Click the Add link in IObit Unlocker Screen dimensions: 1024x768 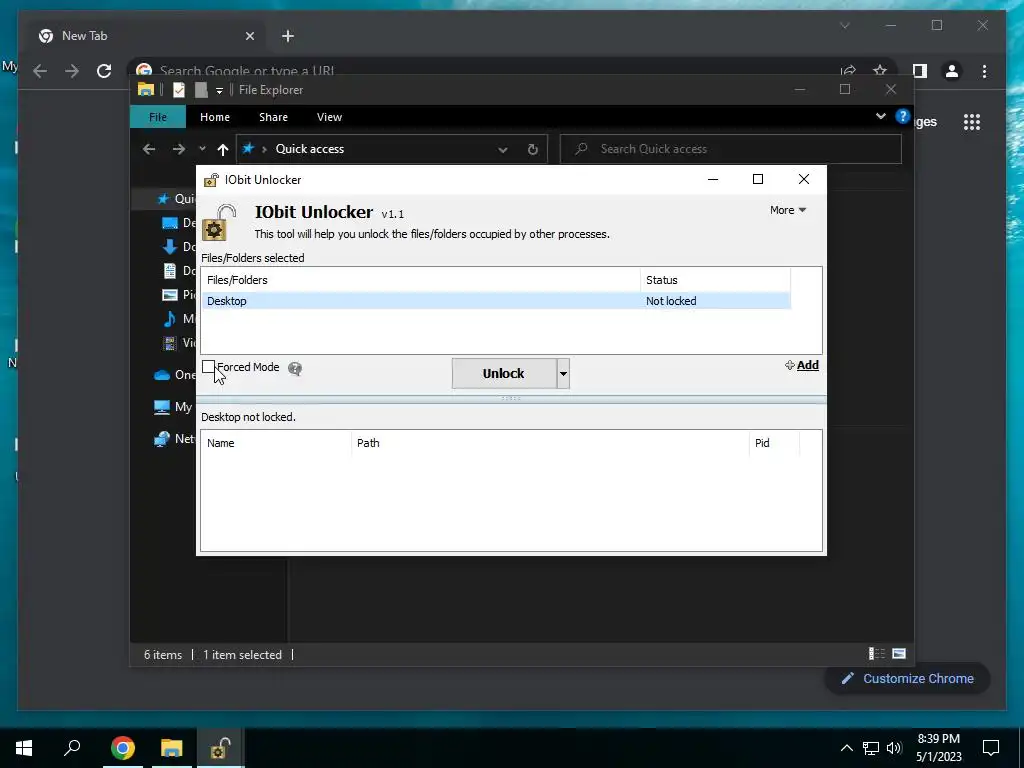802,365
